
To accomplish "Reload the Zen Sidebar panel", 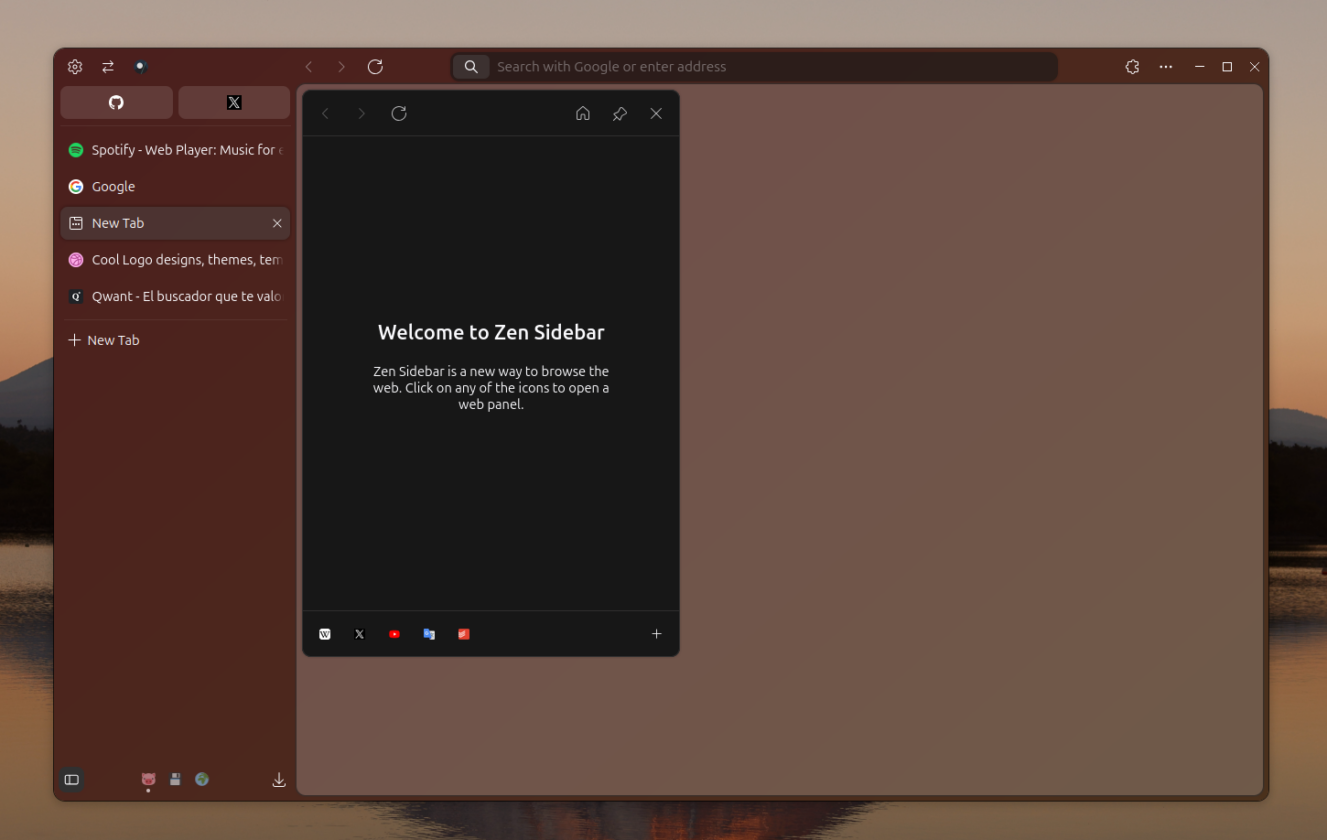I will tap(398, 113).
